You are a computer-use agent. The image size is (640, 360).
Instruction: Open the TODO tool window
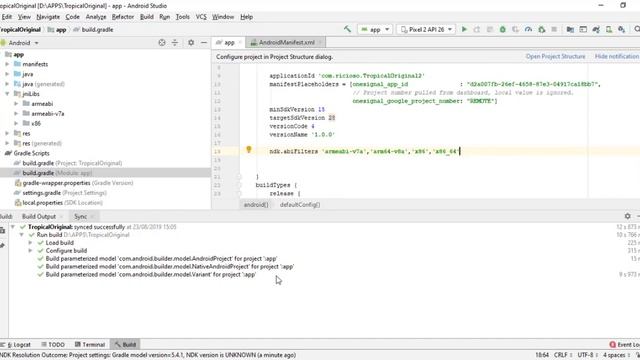(x=53, y=344)
